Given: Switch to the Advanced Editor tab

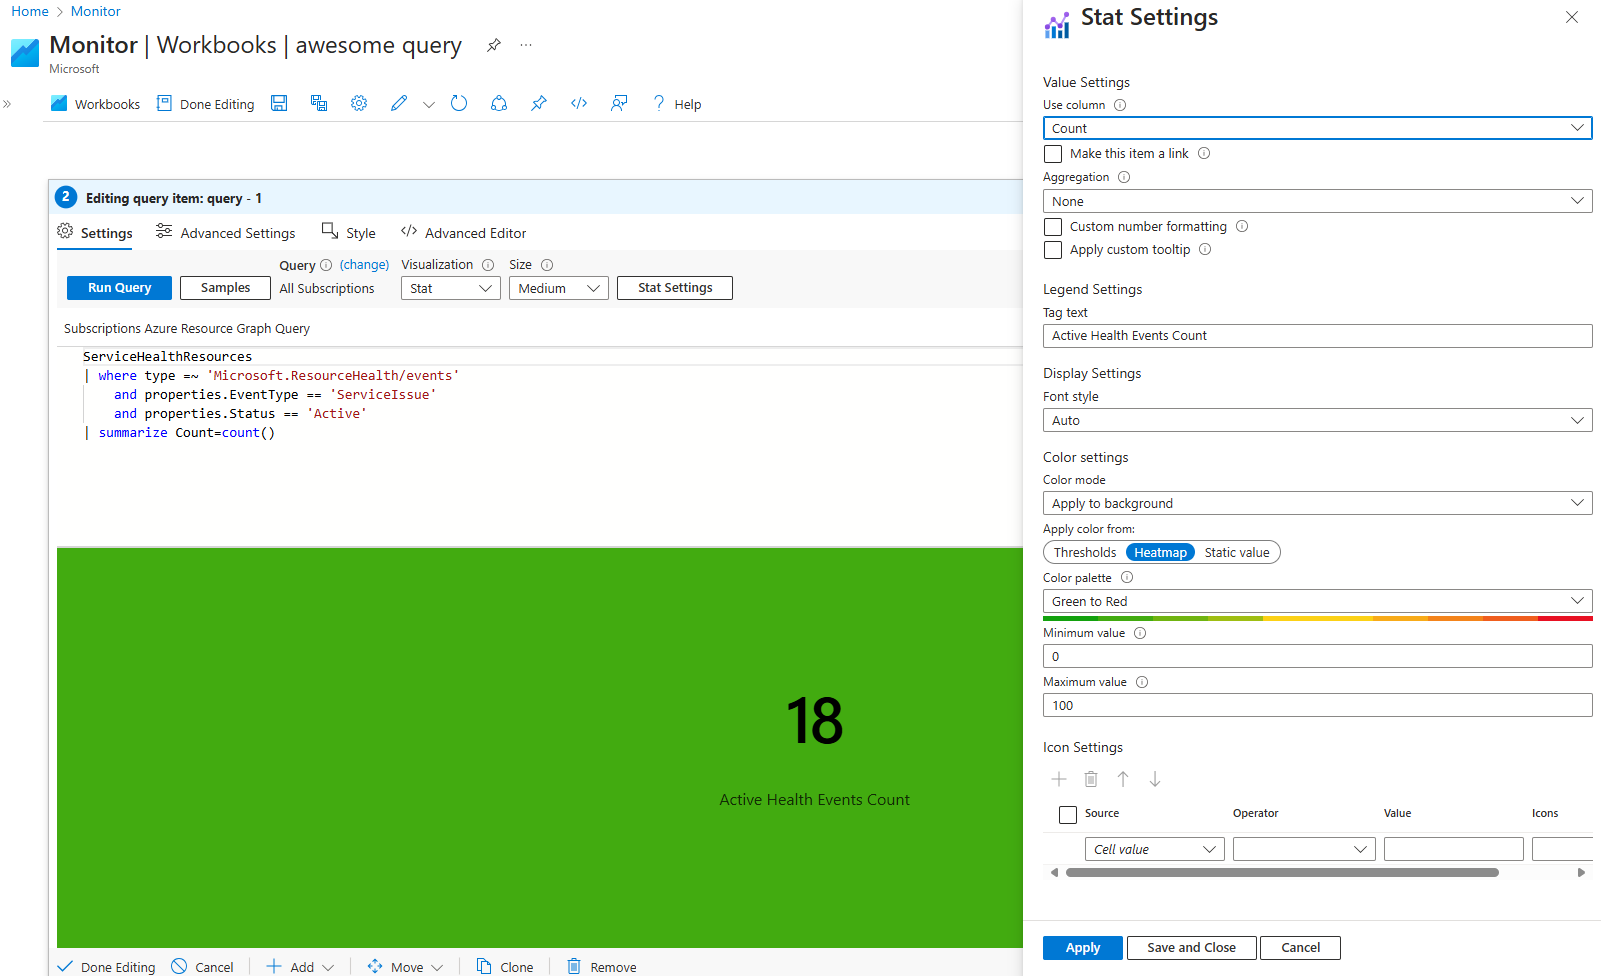Looking at the screenshot, I should pos(464,233).
